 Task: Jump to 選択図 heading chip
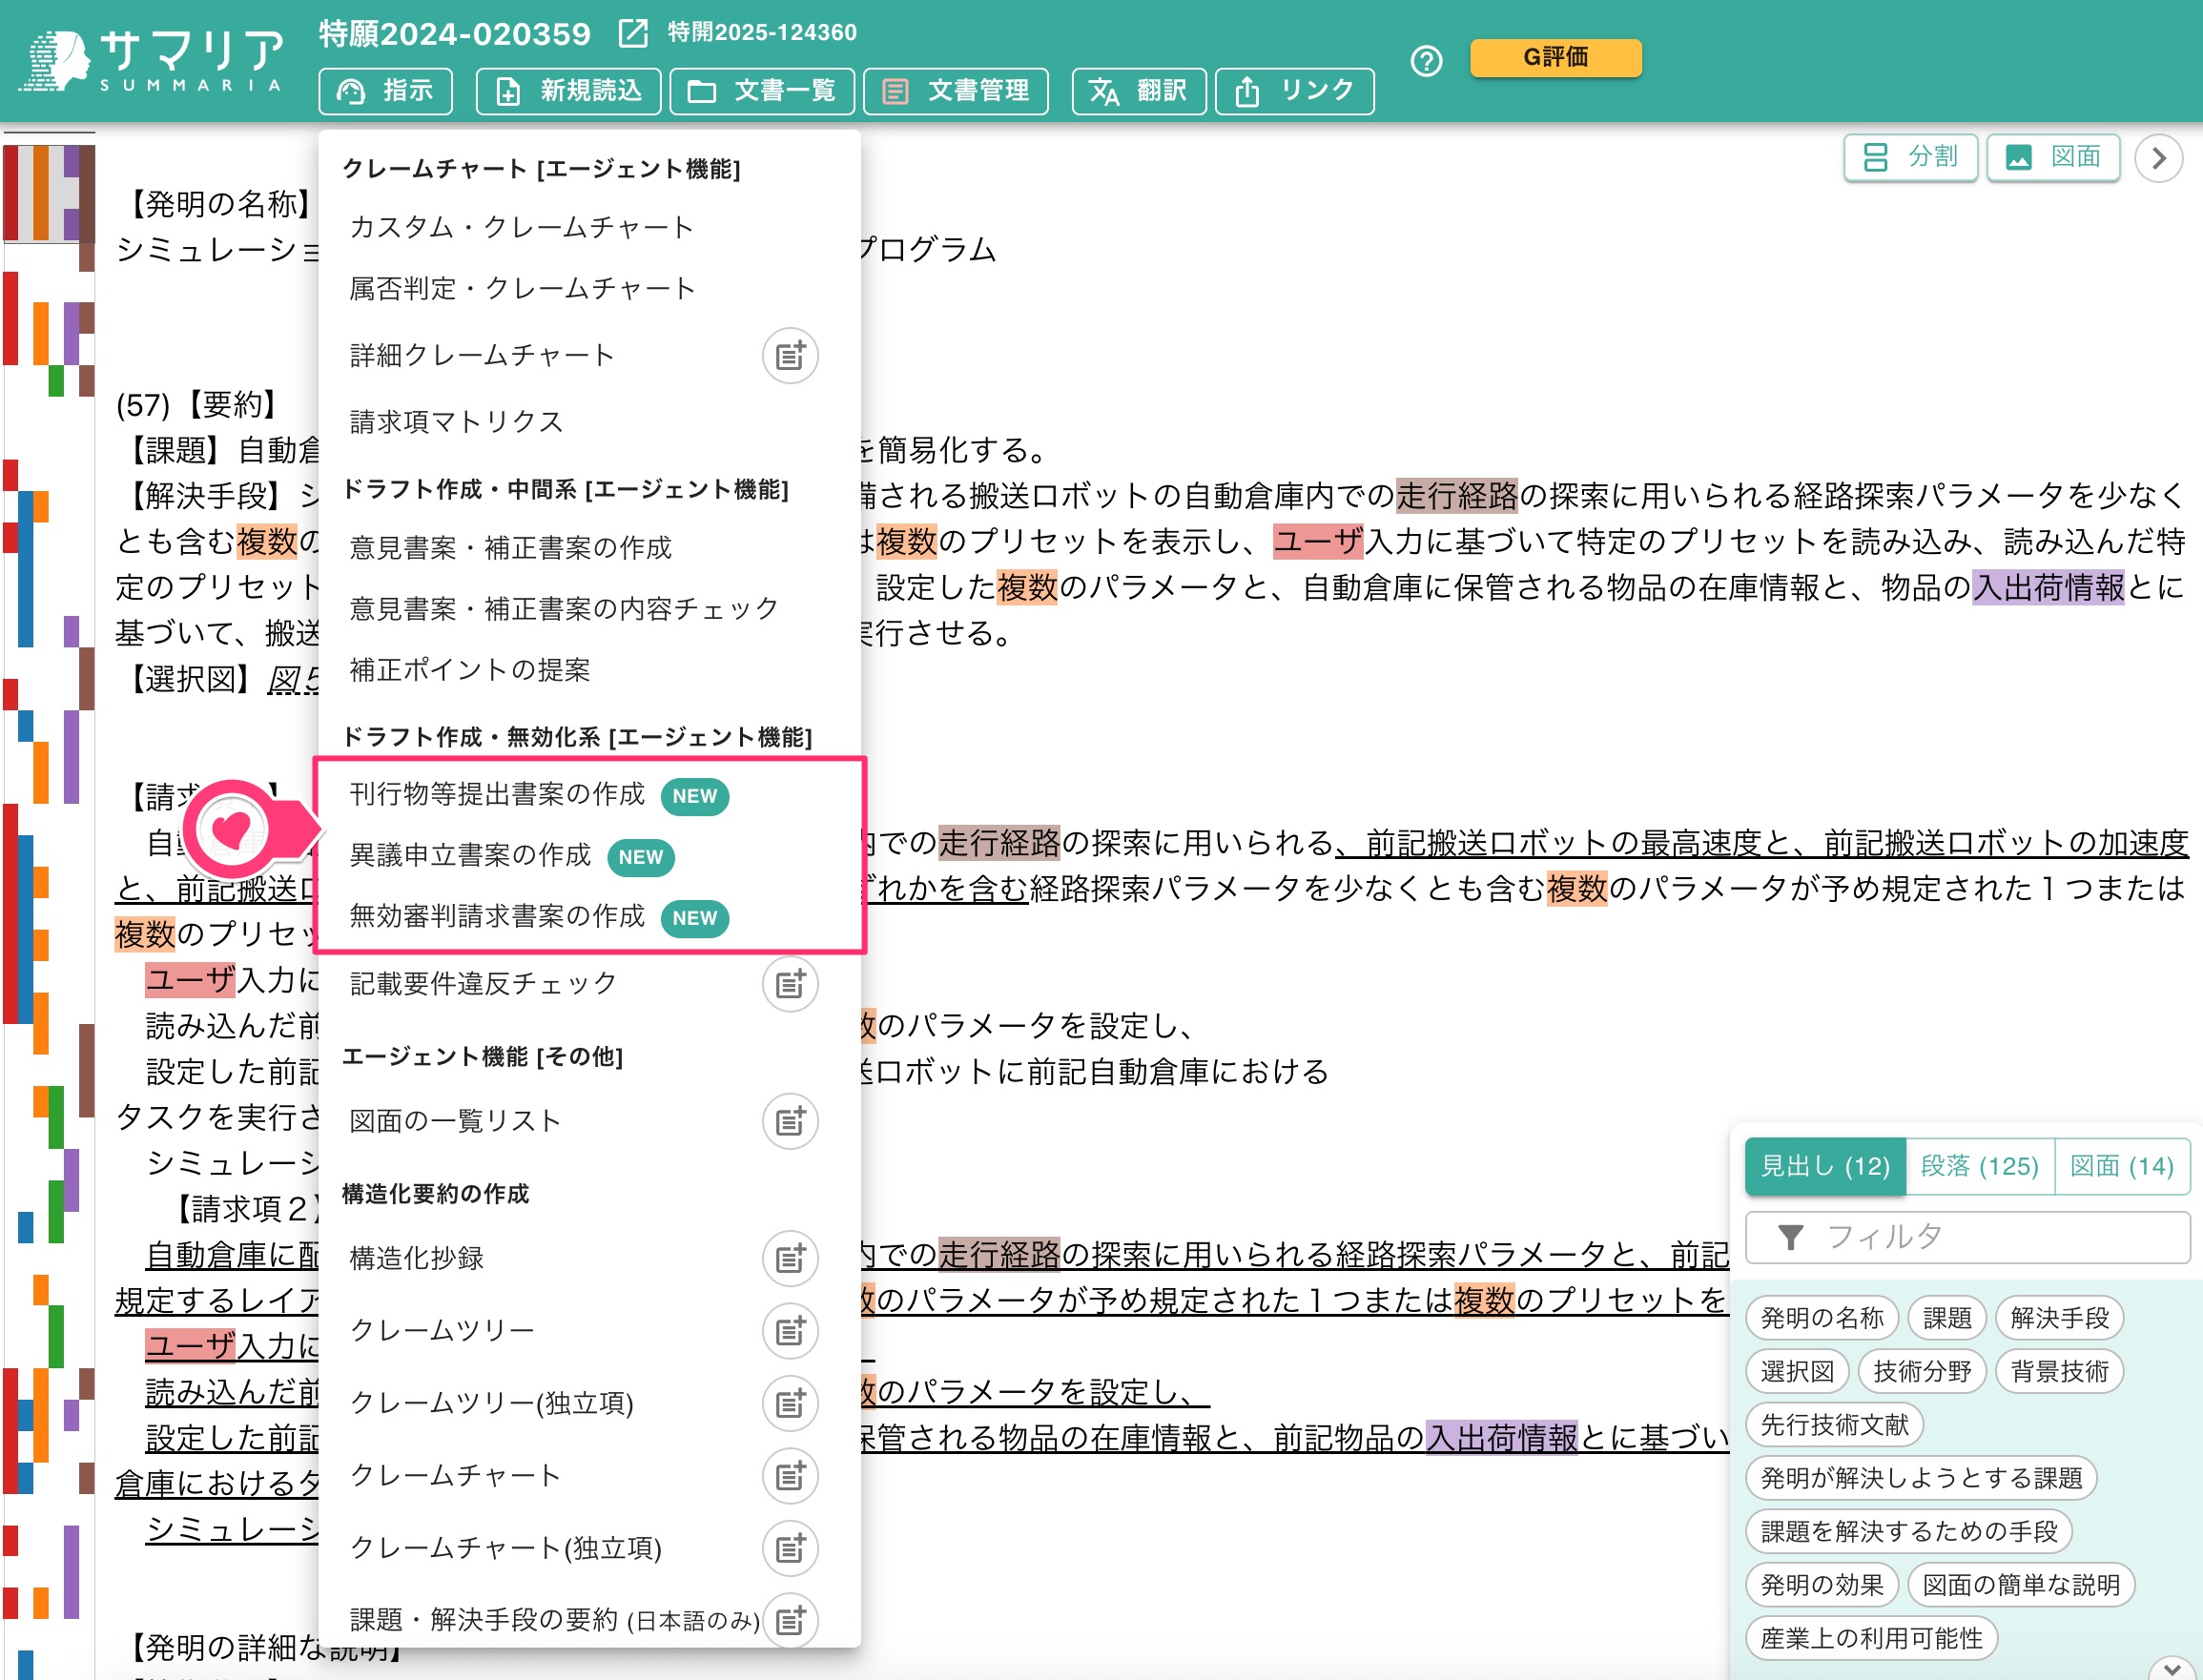click(x=1797, y=1371)
